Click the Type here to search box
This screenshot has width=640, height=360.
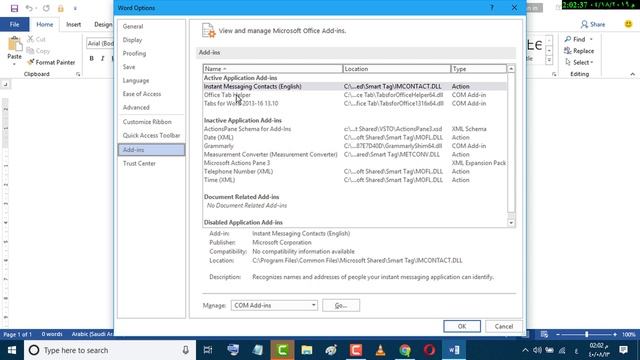click(110, 350)
